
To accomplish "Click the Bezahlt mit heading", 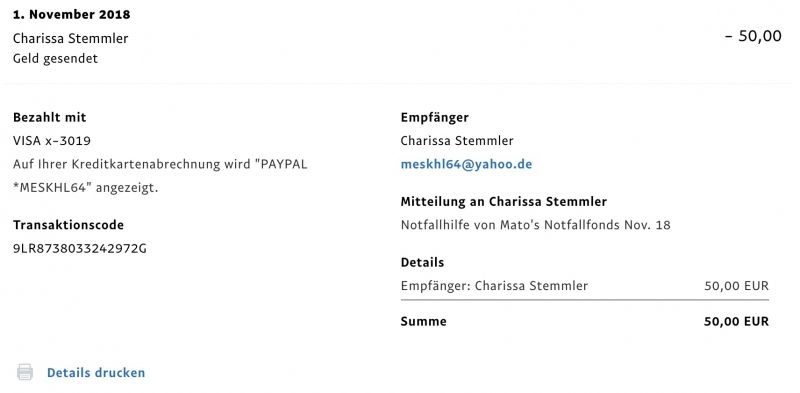I will coord(49,117).
